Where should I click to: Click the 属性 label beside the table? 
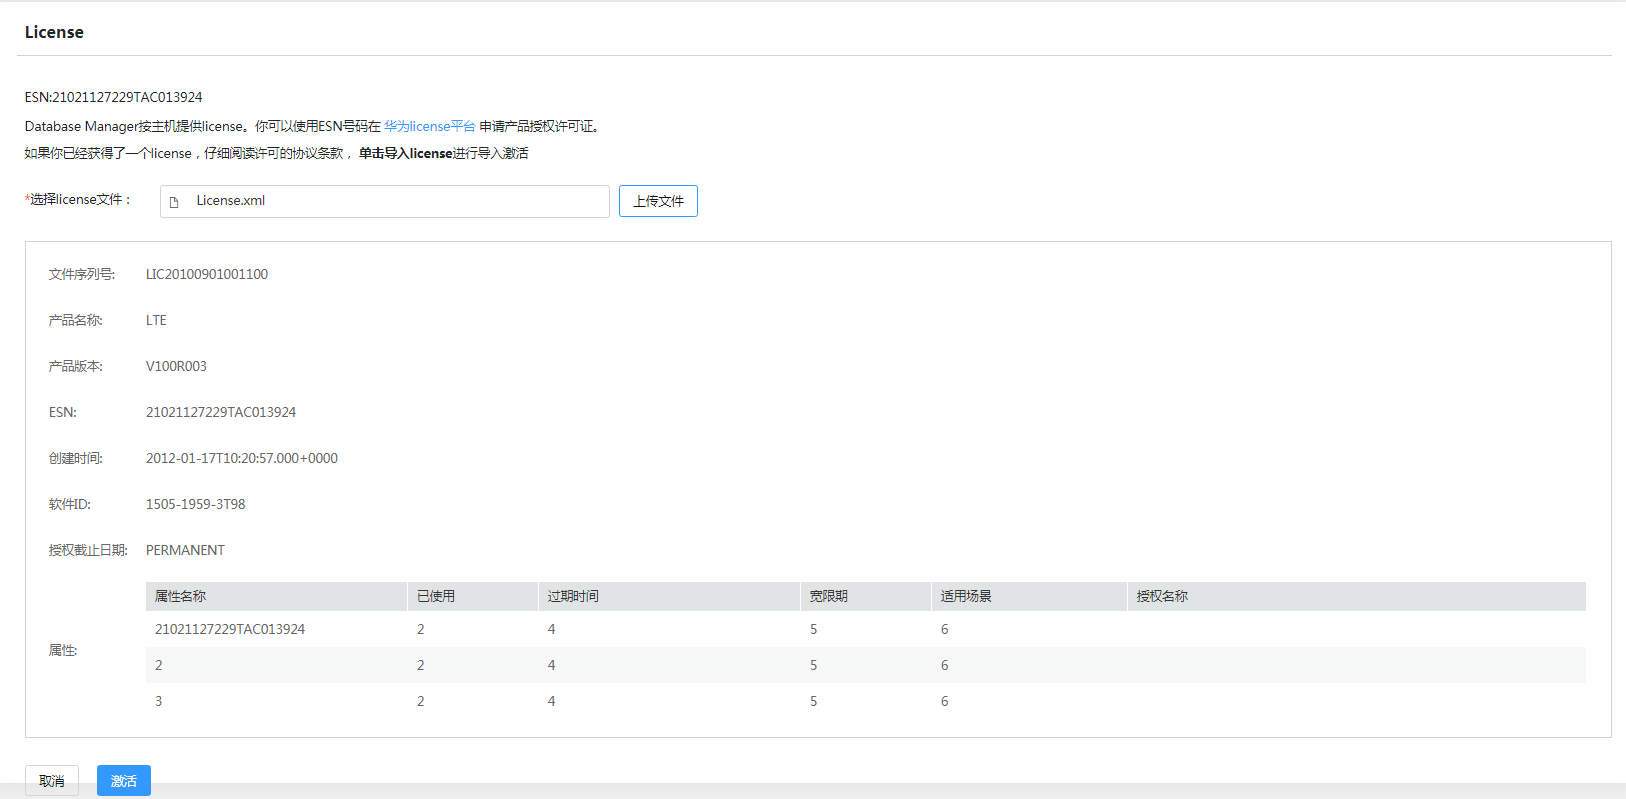point(63,650)
